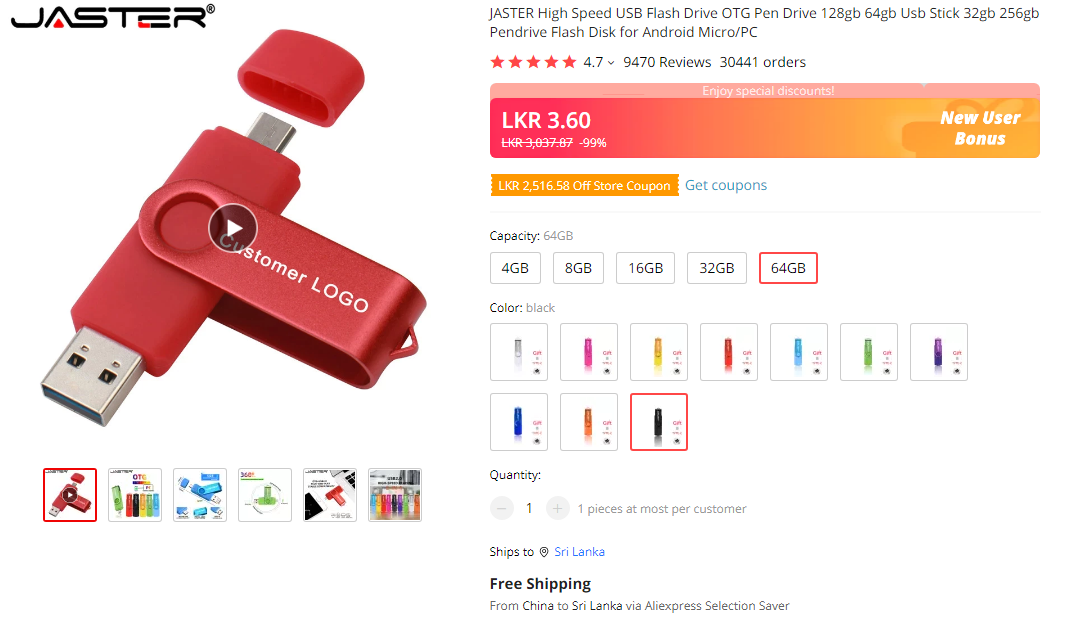Image resolution: width=1069 pixels, height=619 pixels.
Task: Pick the pink flash drive color
Action: [x=589, y=352]
